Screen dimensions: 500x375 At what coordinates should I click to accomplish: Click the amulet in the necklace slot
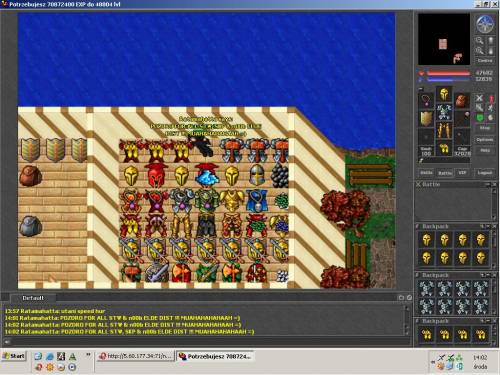coord(426,100)
